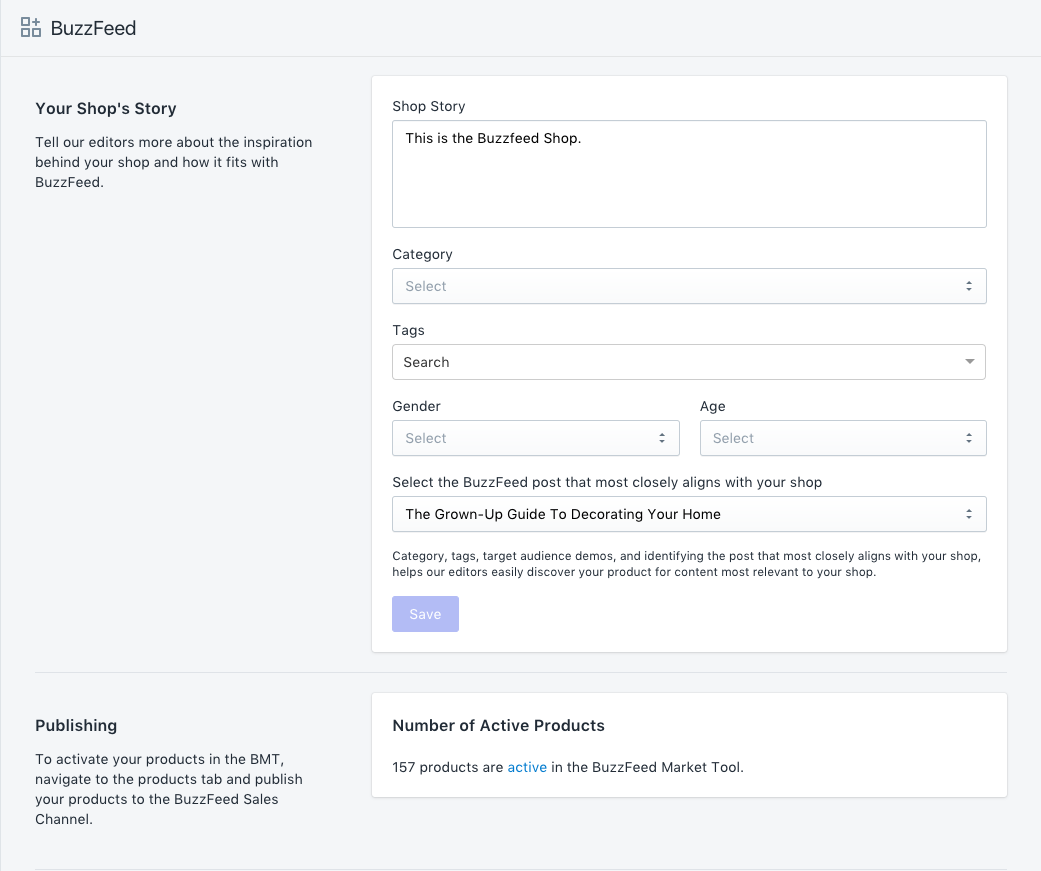Edit the Shop Story text area
1041x871 pixels.
[689, 174]
